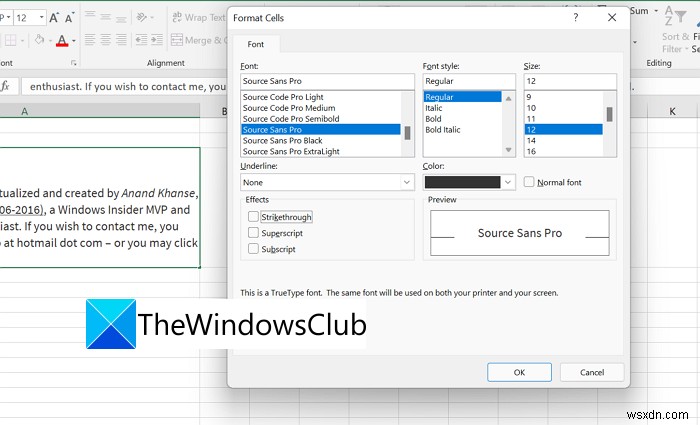Click the font style list up arrow
Image resolution: width=700 pixels, height=425 pixels.
(x=508, y=98)
